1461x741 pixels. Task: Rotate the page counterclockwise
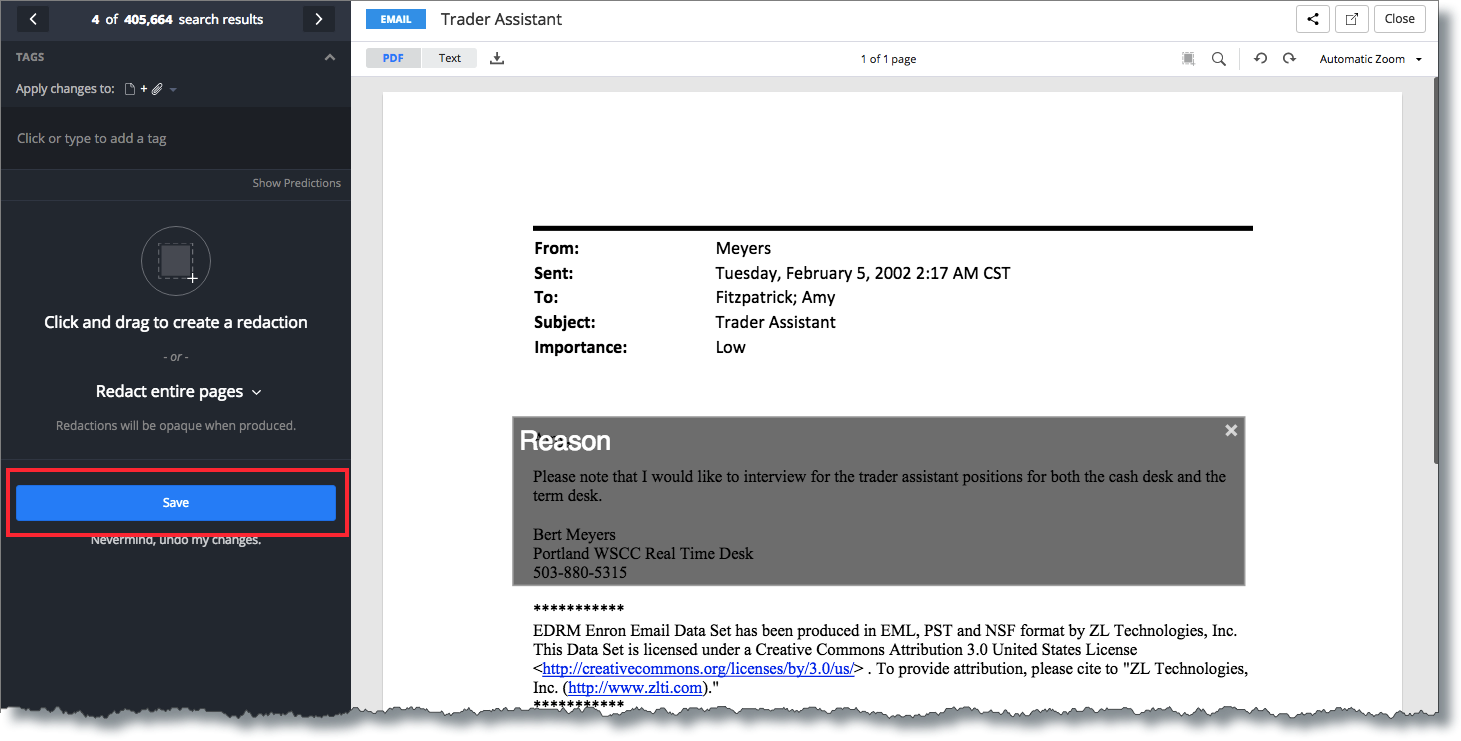(1260, 59)
